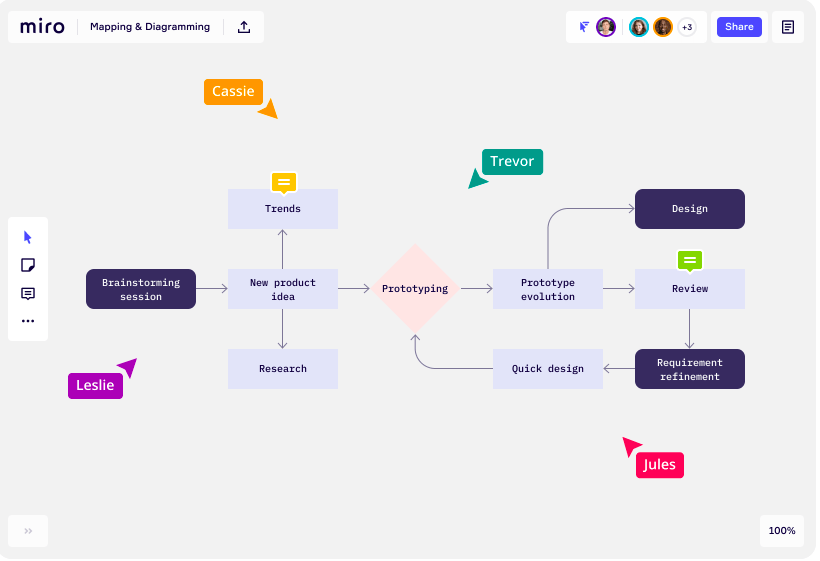Select the Research box
Screen dimensions: 820x561
pos(284,370)
